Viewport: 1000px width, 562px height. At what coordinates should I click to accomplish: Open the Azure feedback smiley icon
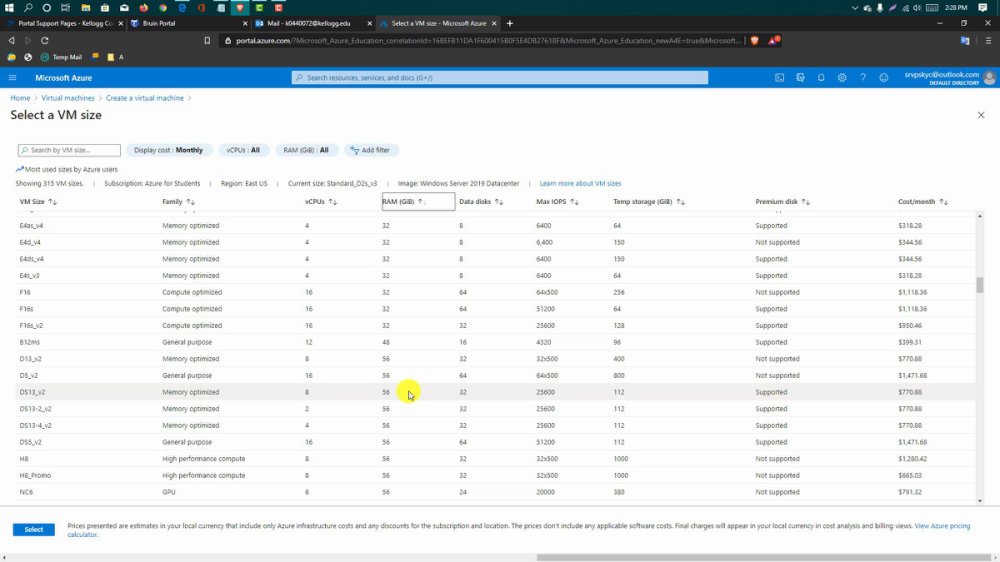[883, 78]
